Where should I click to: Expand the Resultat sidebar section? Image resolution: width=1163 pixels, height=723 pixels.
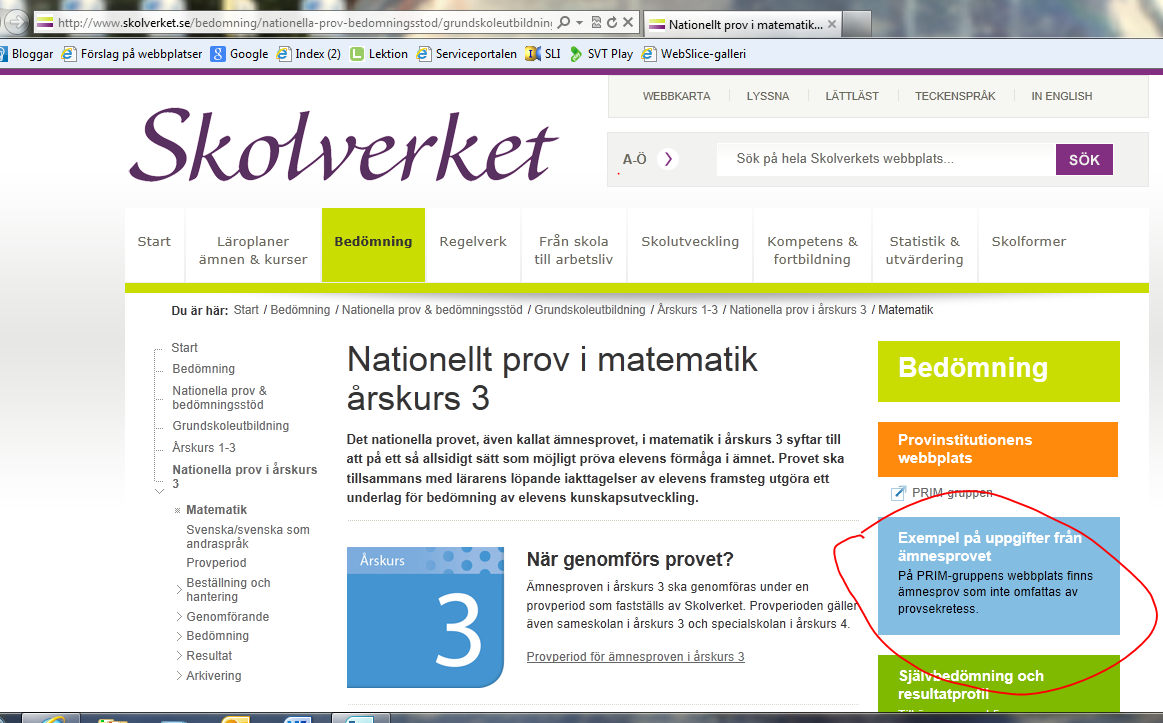[x=179, y=656]
